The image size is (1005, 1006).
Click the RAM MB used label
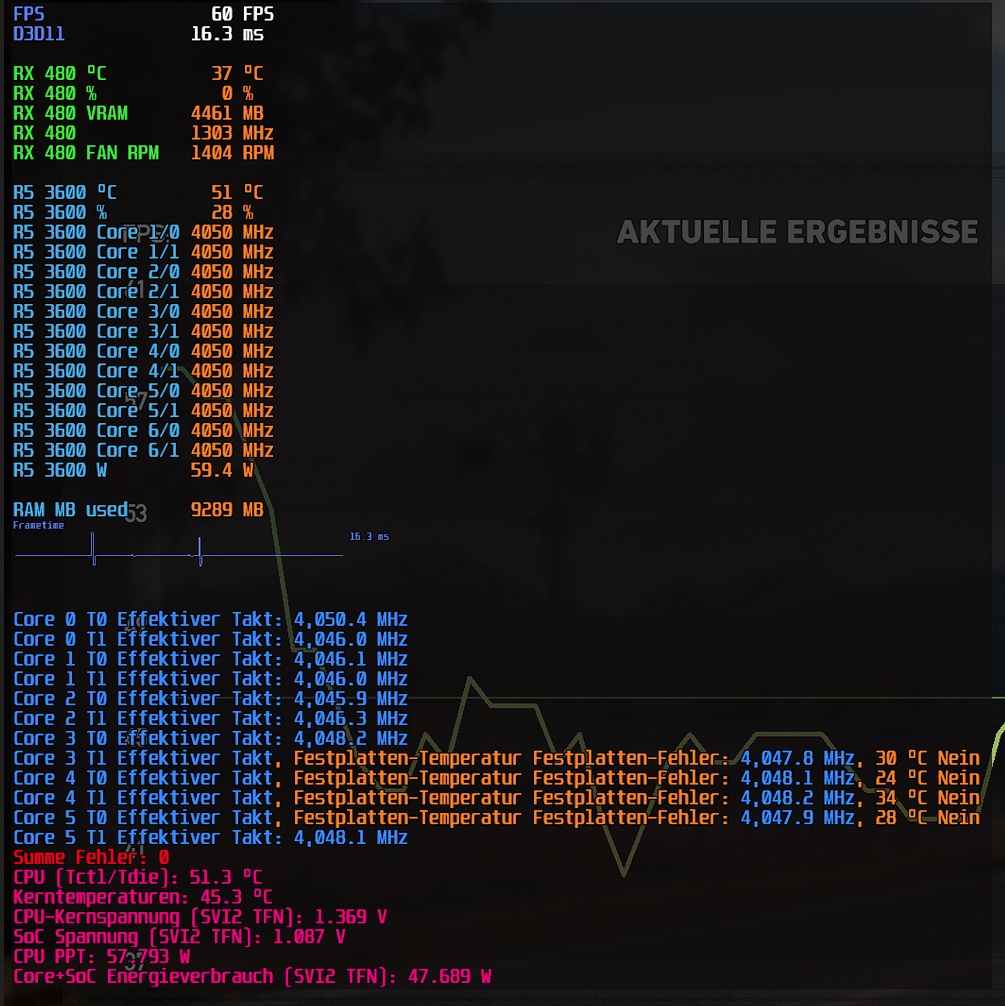(x=71, y=510)
